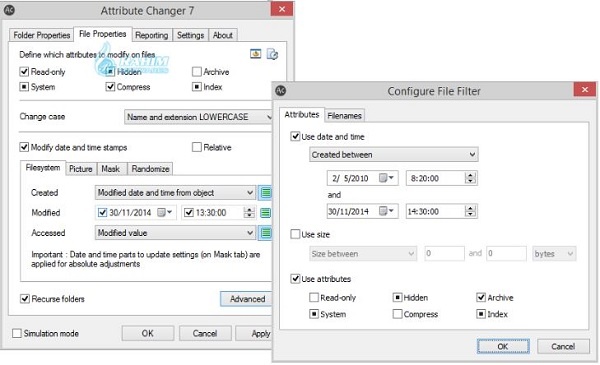Open the Change case dropdown
The height and width of the screenshot is (365, 600).
click(x=198, y=117)
